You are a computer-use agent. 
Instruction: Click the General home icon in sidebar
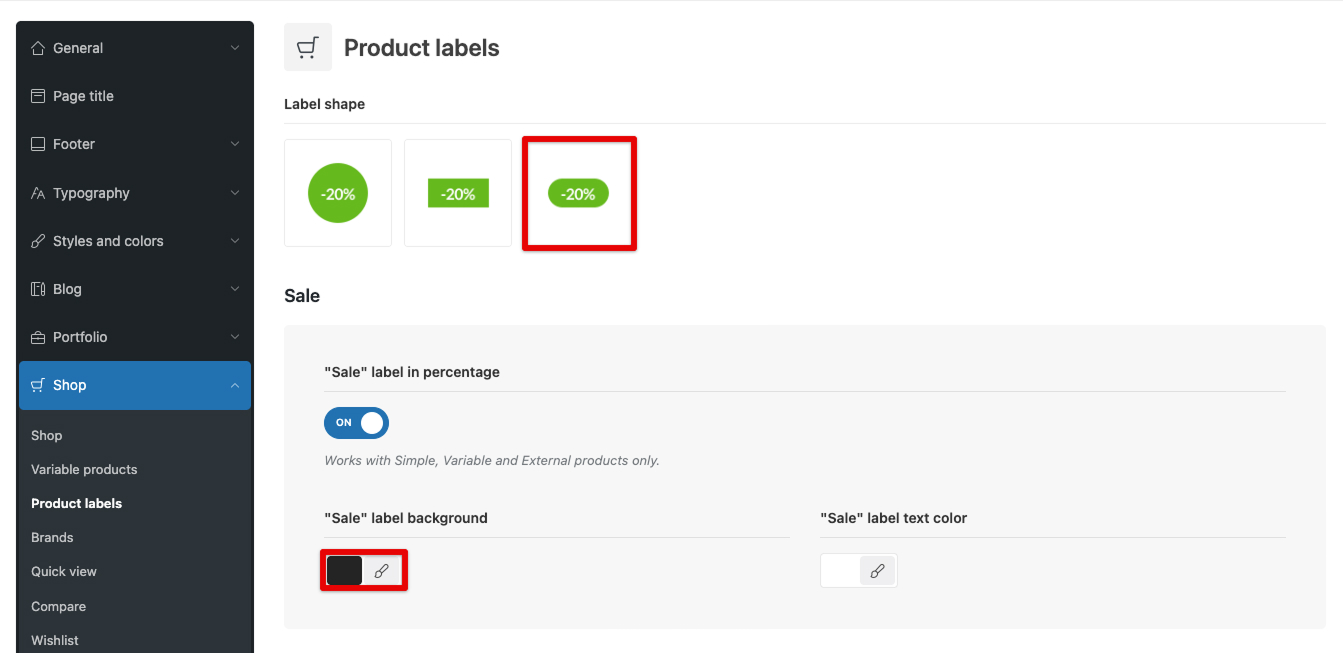click(x=38, y=48)
